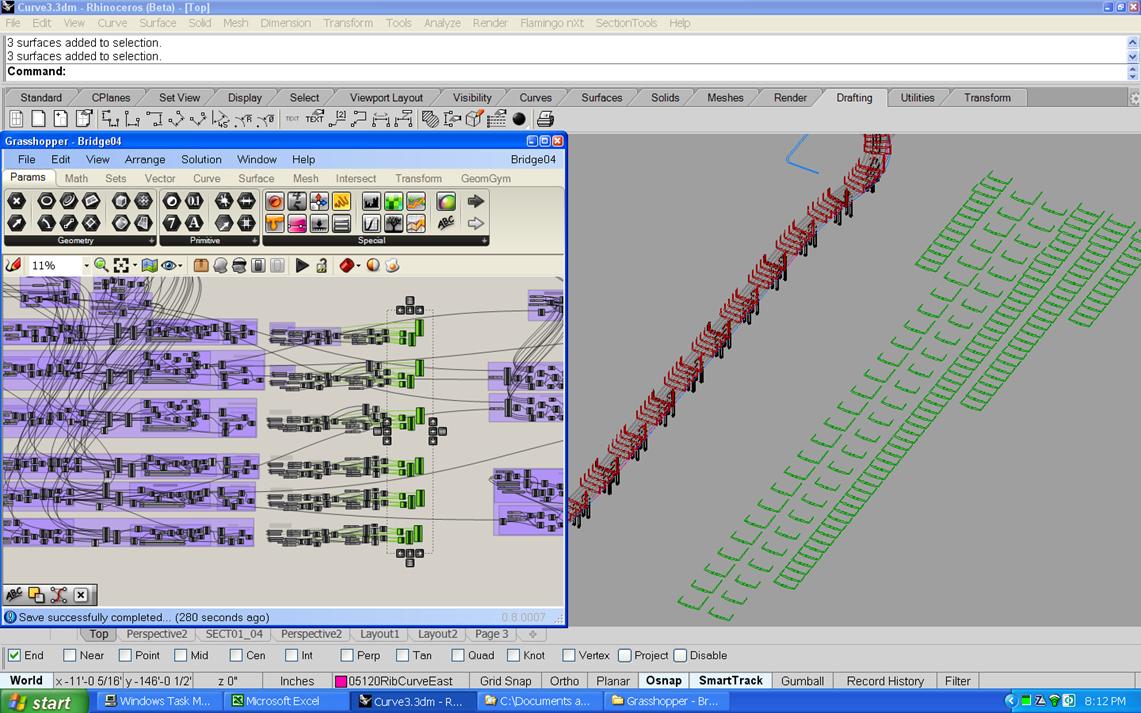This screenshot has width=1141, height=713.
Task: Click the play-arrow icon in Grasshopper canvas toolbar
Action: pos(302,265)
